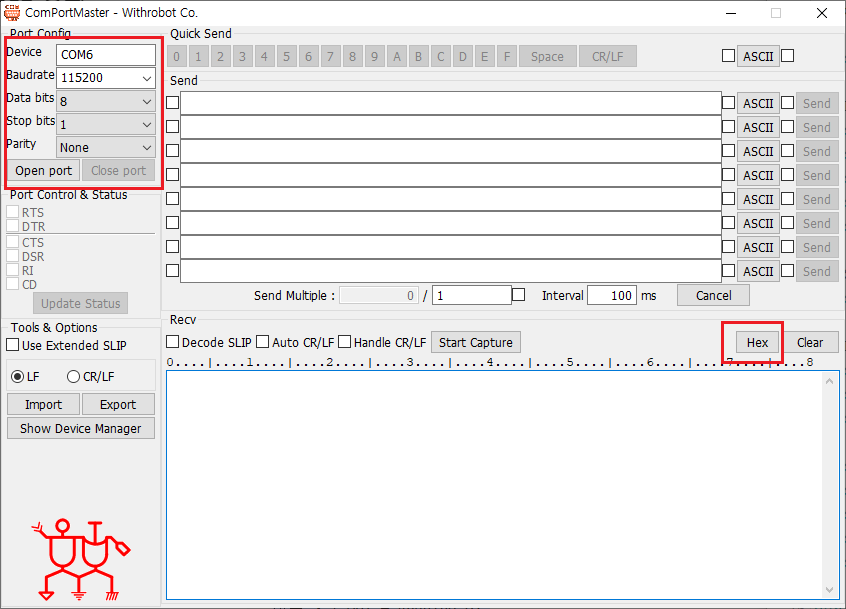Click Quick Send key A
The width and height of the screenshot is (846, 609).
click(x=397, y=57)
